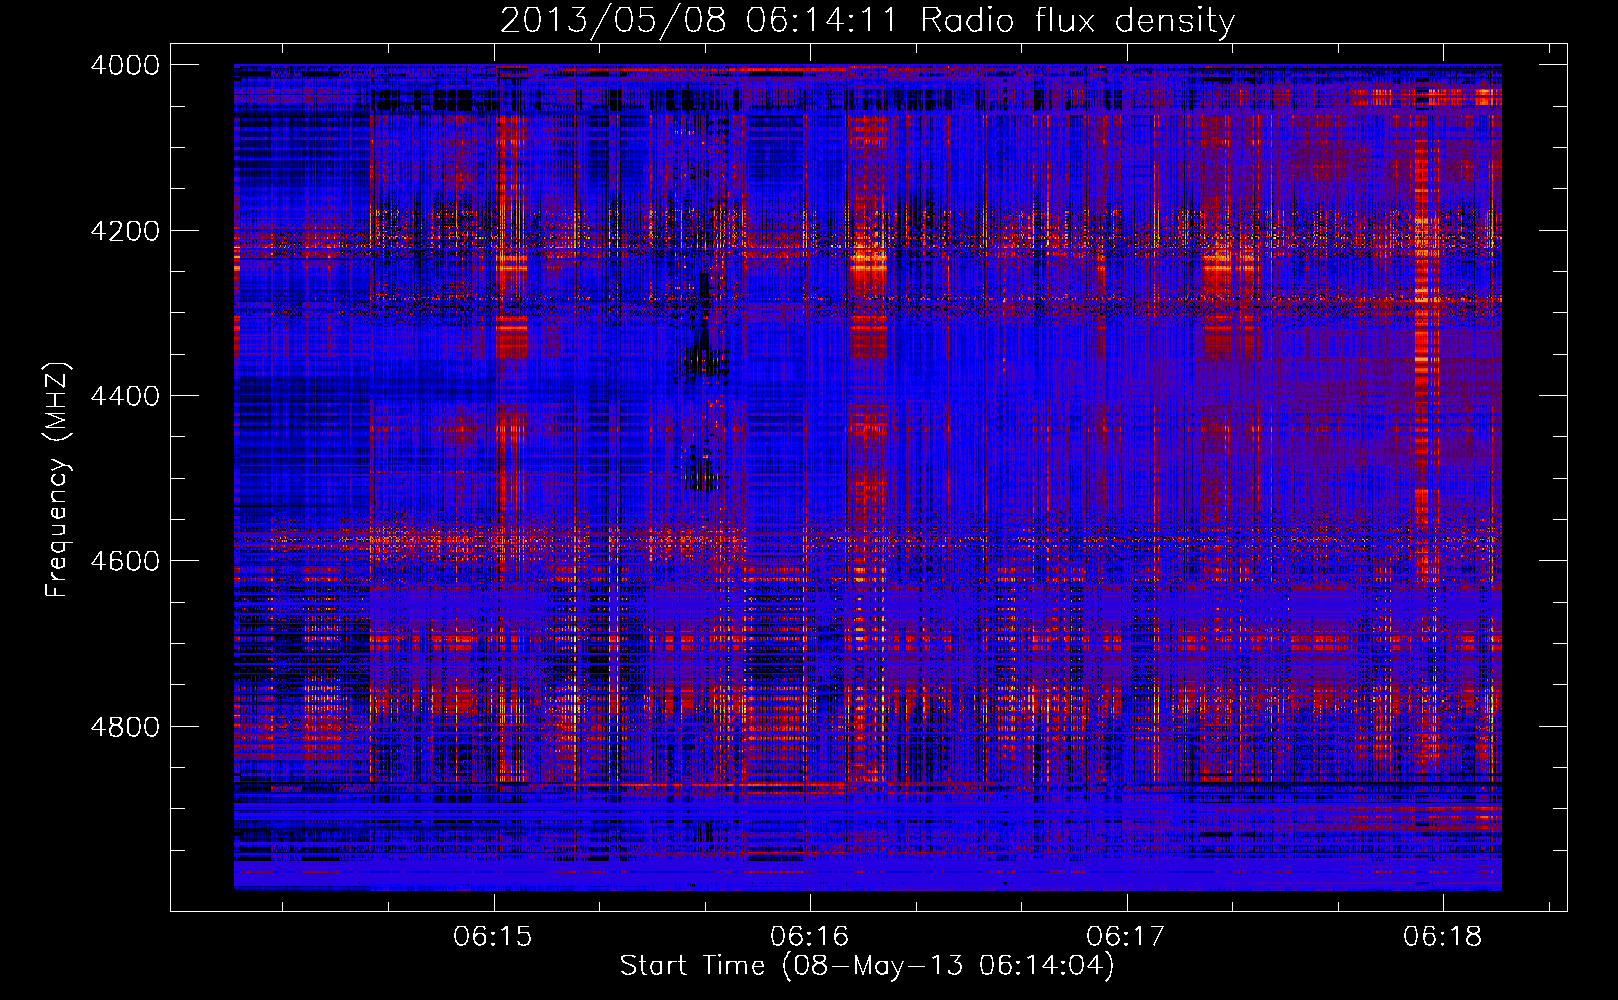Click the 4400 frequency axis label
The image size is (1618, 1000).
pyautogui.click(x=125, y=396)
